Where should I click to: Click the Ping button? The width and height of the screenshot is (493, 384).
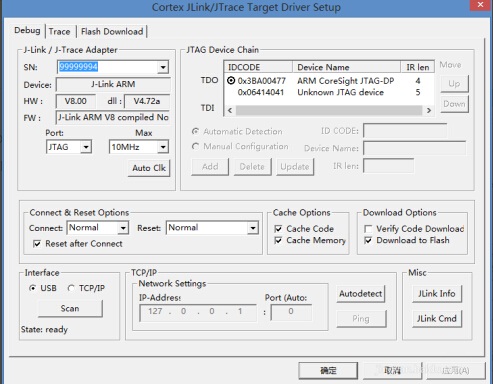(x=361, y=319)
